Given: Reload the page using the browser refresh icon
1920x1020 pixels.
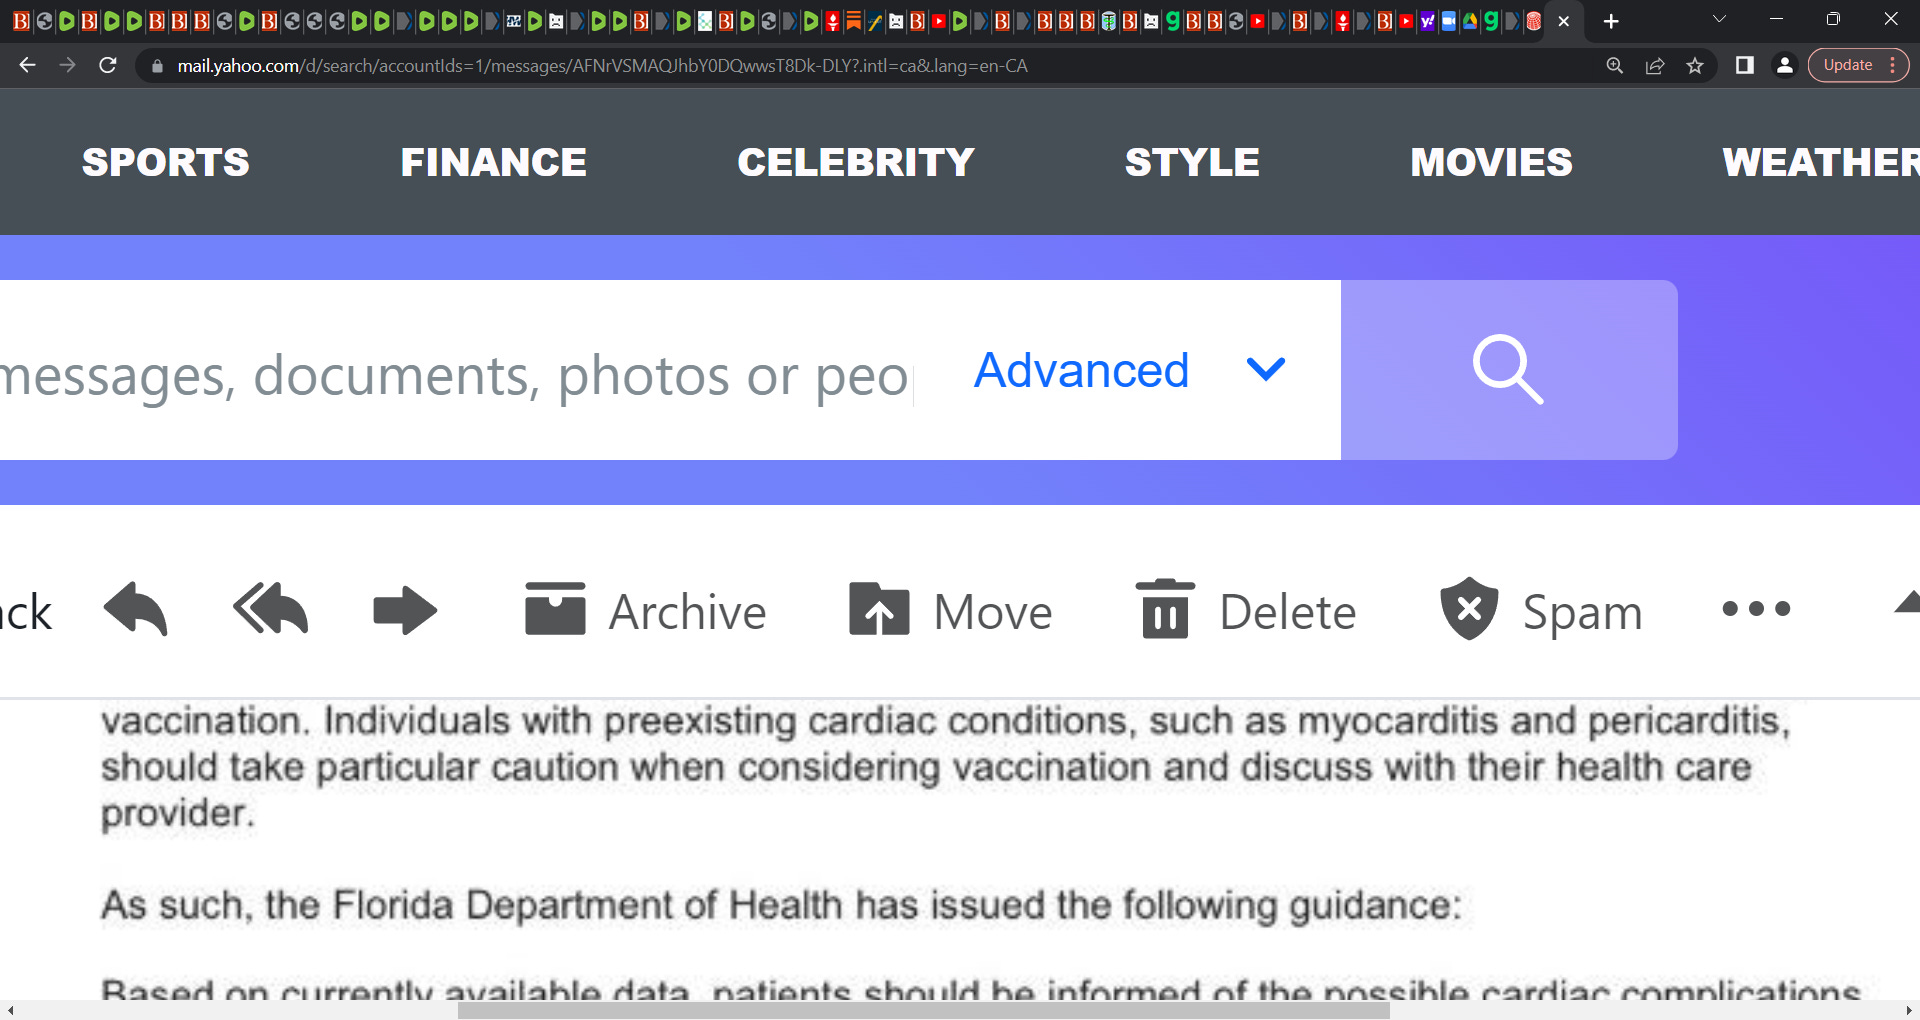Looking at the screenshot, I should (x=108, y=66).
